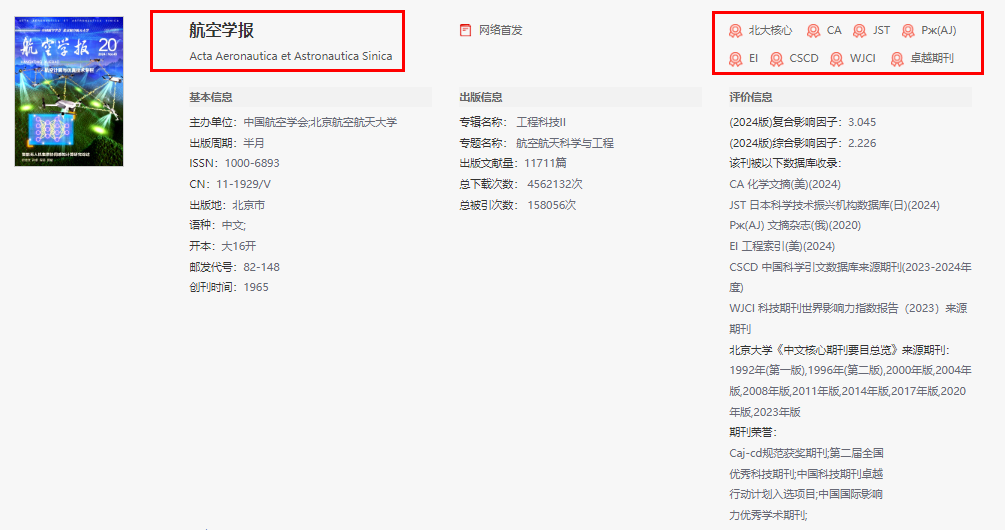
Task: Click the 创刊时间 1965 line
Action: point(229,287)
